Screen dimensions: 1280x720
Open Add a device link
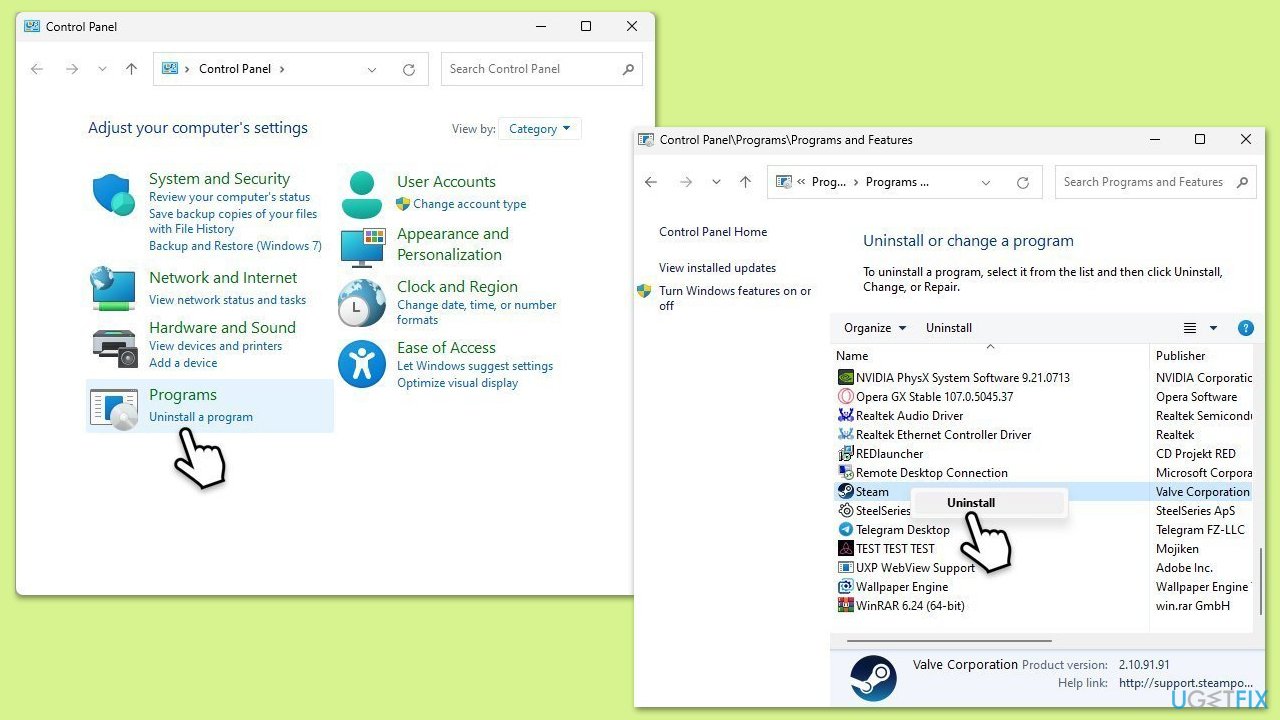coord(183,363)
